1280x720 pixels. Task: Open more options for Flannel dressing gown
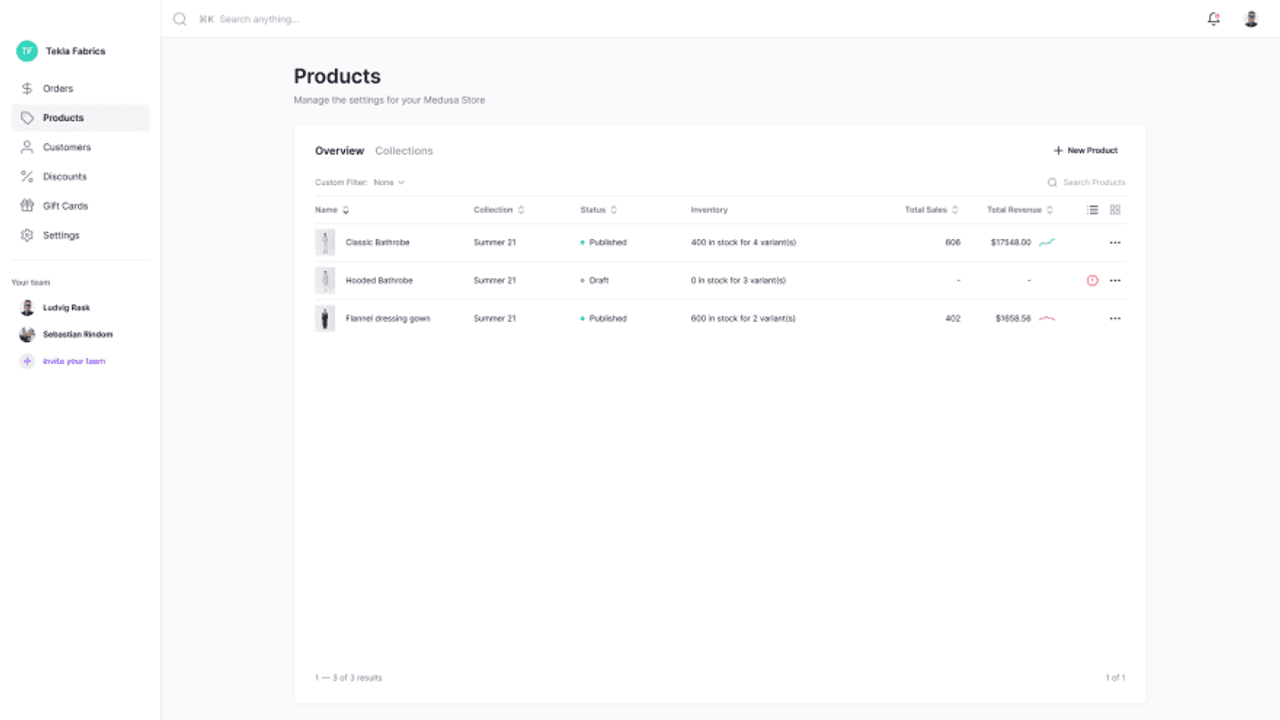tap(1115, 319)
